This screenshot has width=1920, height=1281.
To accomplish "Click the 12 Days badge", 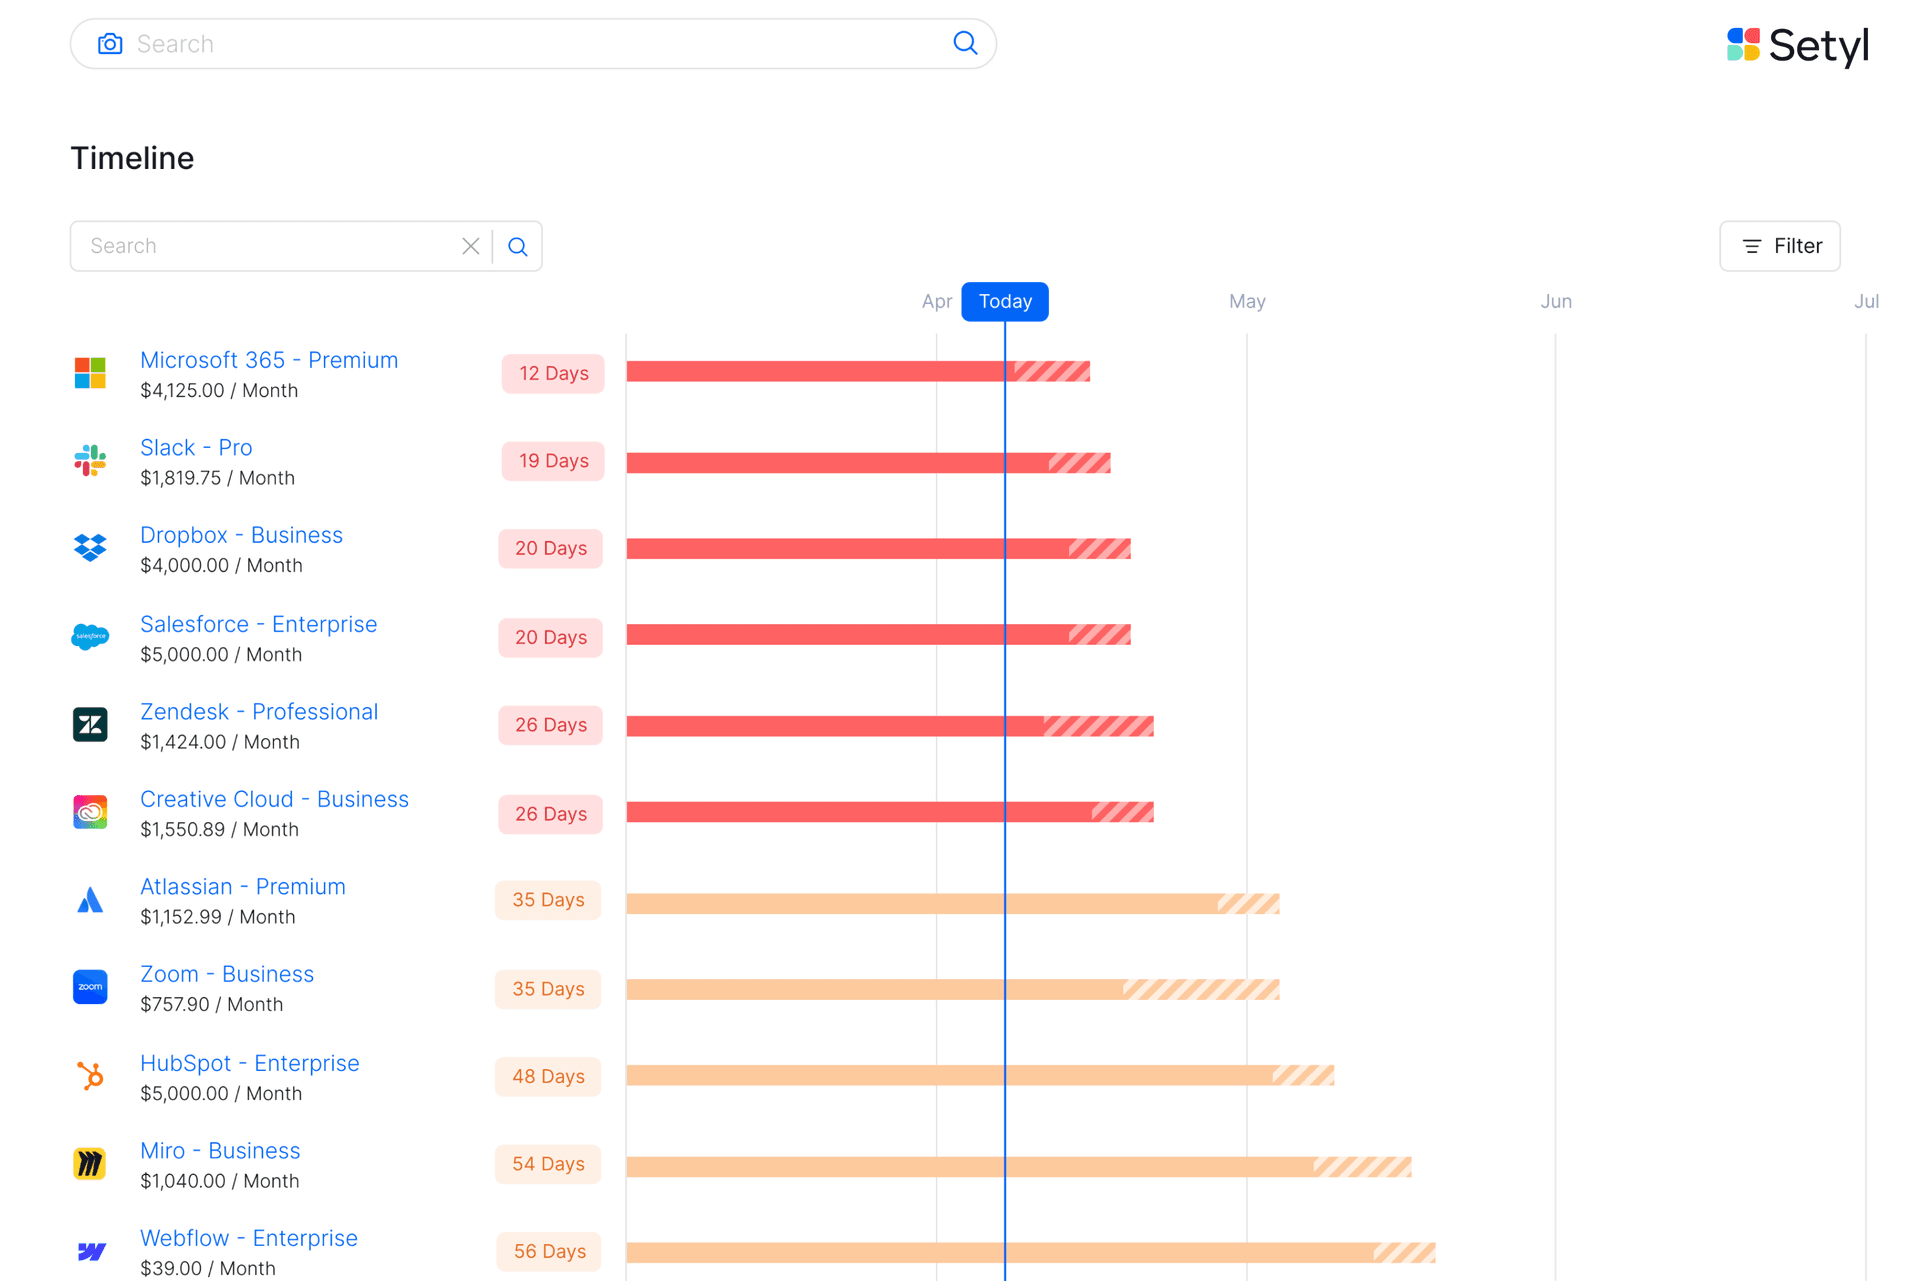I will point(553,373).
